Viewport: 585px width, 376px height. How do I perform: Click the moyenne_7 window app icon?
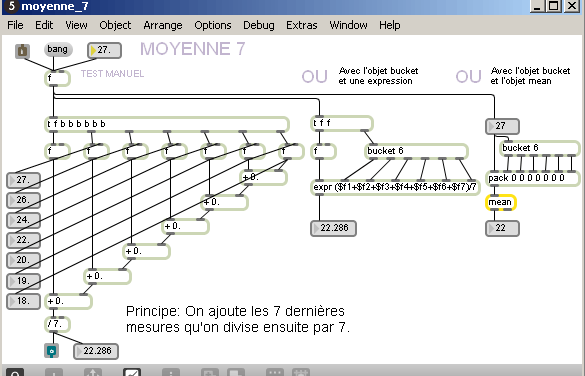(x=11, y=6)
